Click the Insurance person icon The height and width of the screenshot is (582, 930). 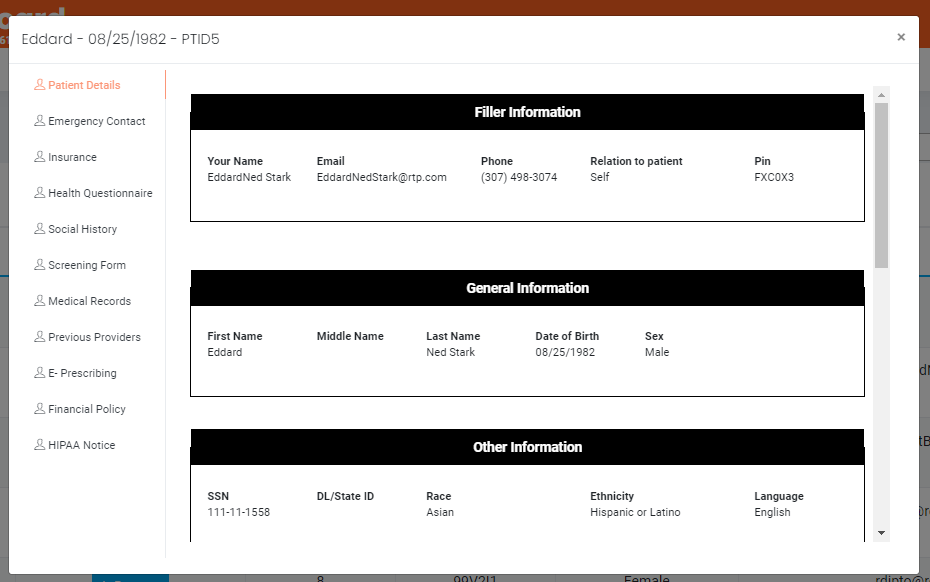pos(40,157)
